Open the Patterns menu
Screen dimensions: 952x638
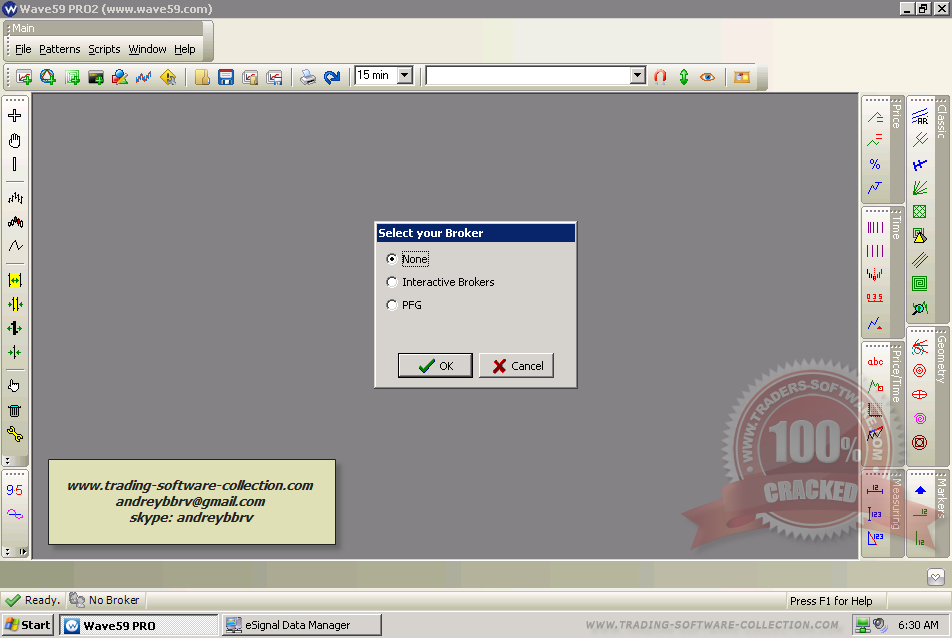(x=60, y=49)
